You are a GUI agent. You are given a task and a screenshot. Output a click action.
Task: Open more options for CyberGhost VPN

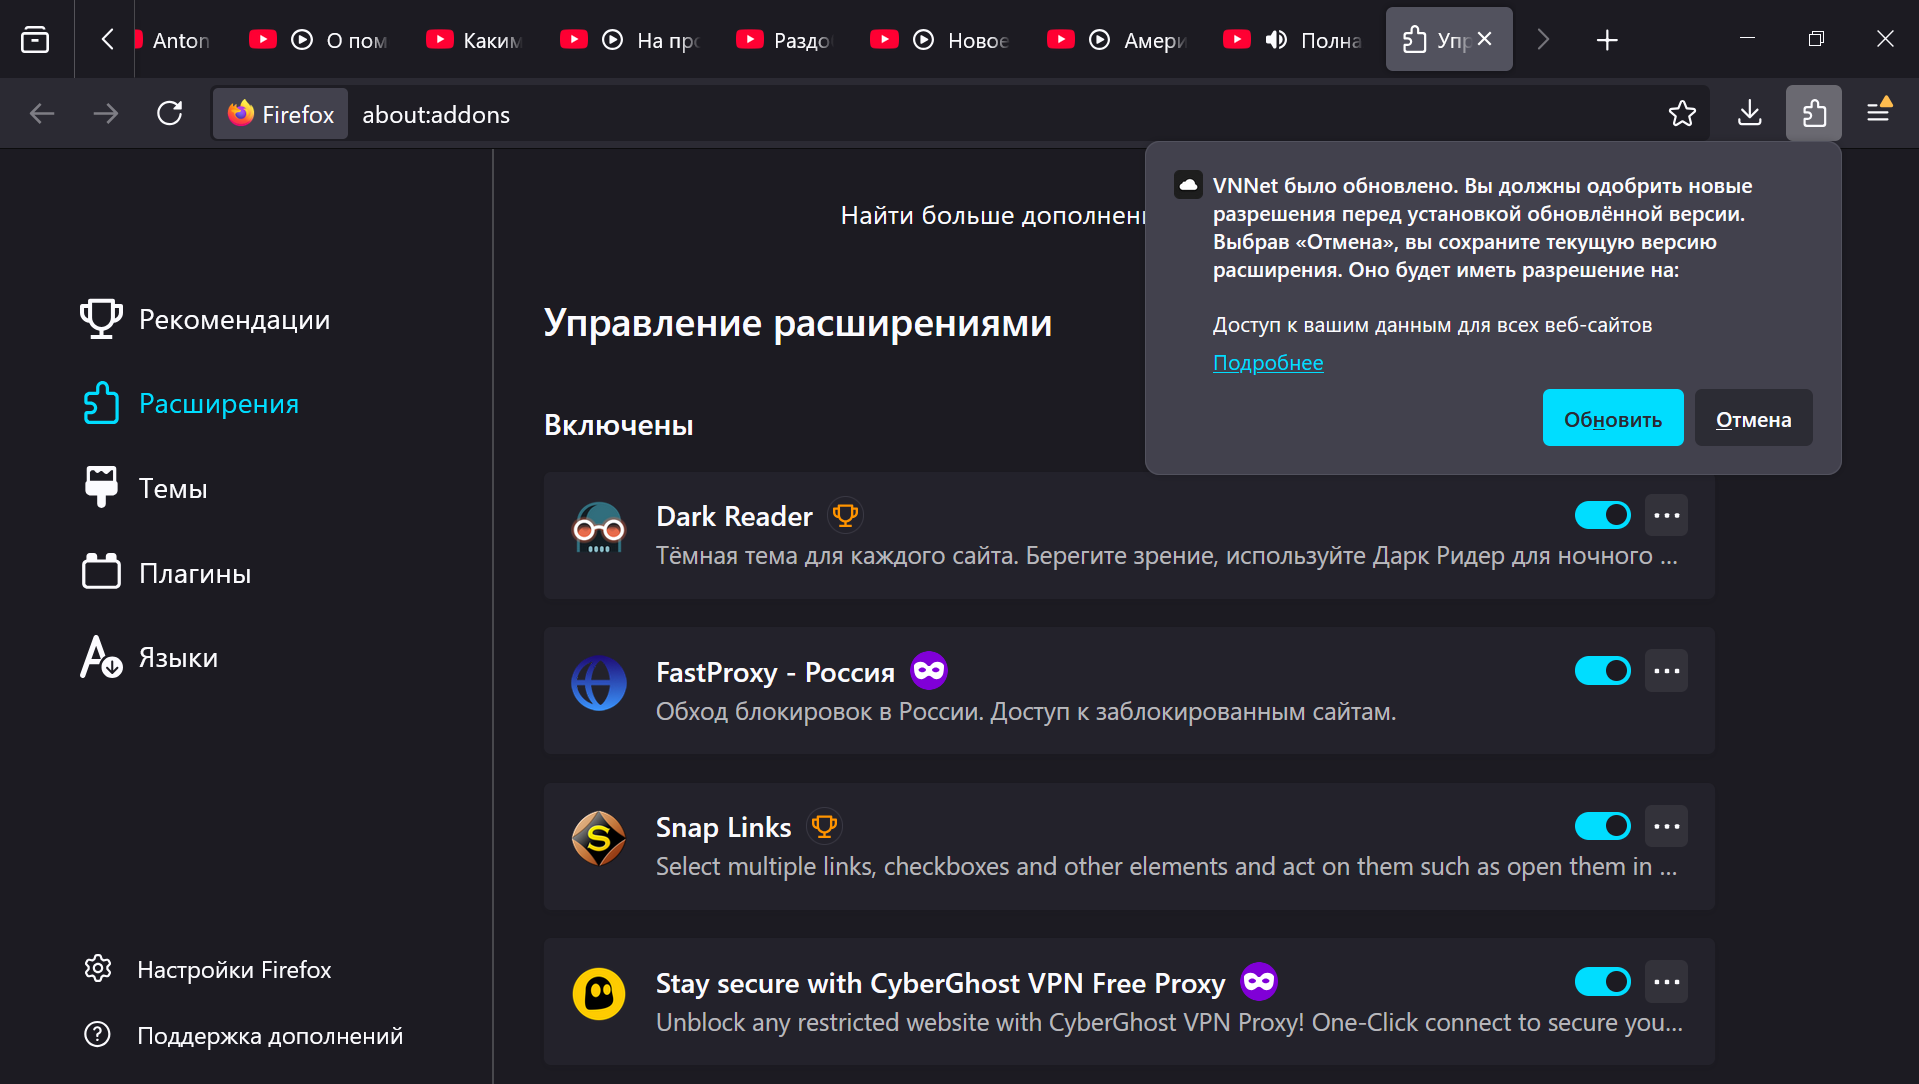click(1667, 981)
